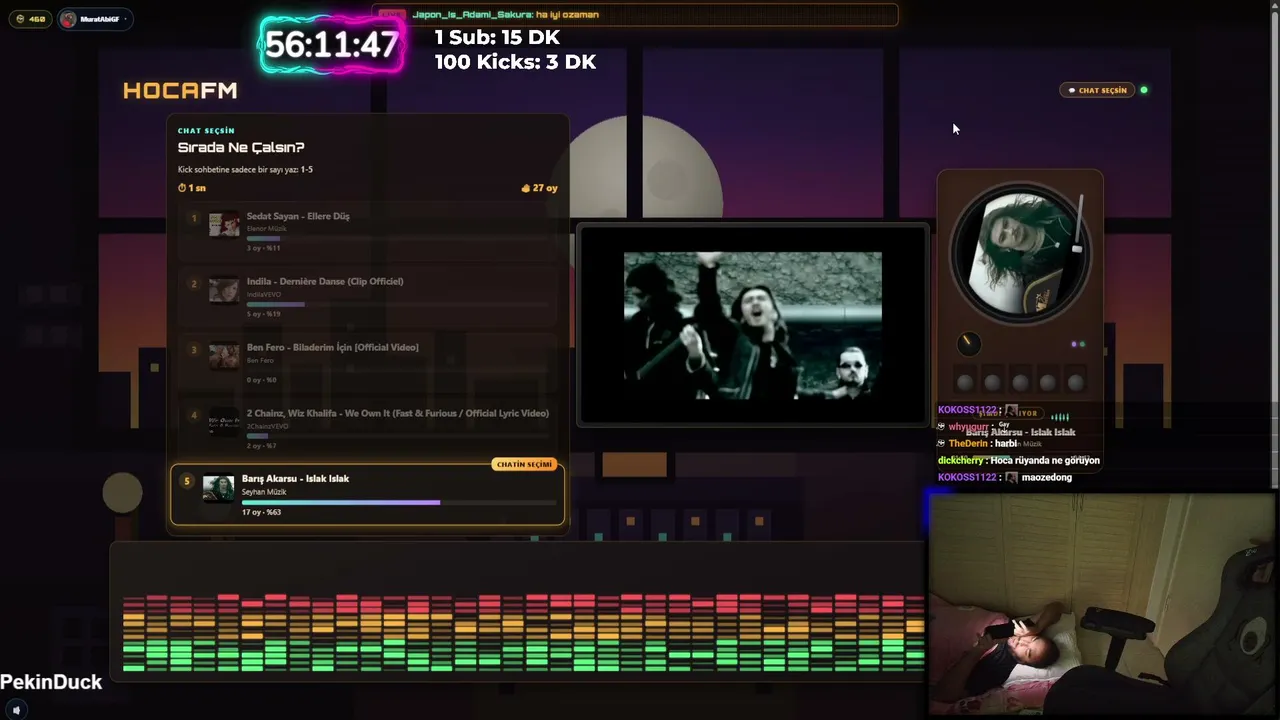Click the number 1 badge in poll
The height and width of the screenshot is (720, 1280).
pos(194,217)
